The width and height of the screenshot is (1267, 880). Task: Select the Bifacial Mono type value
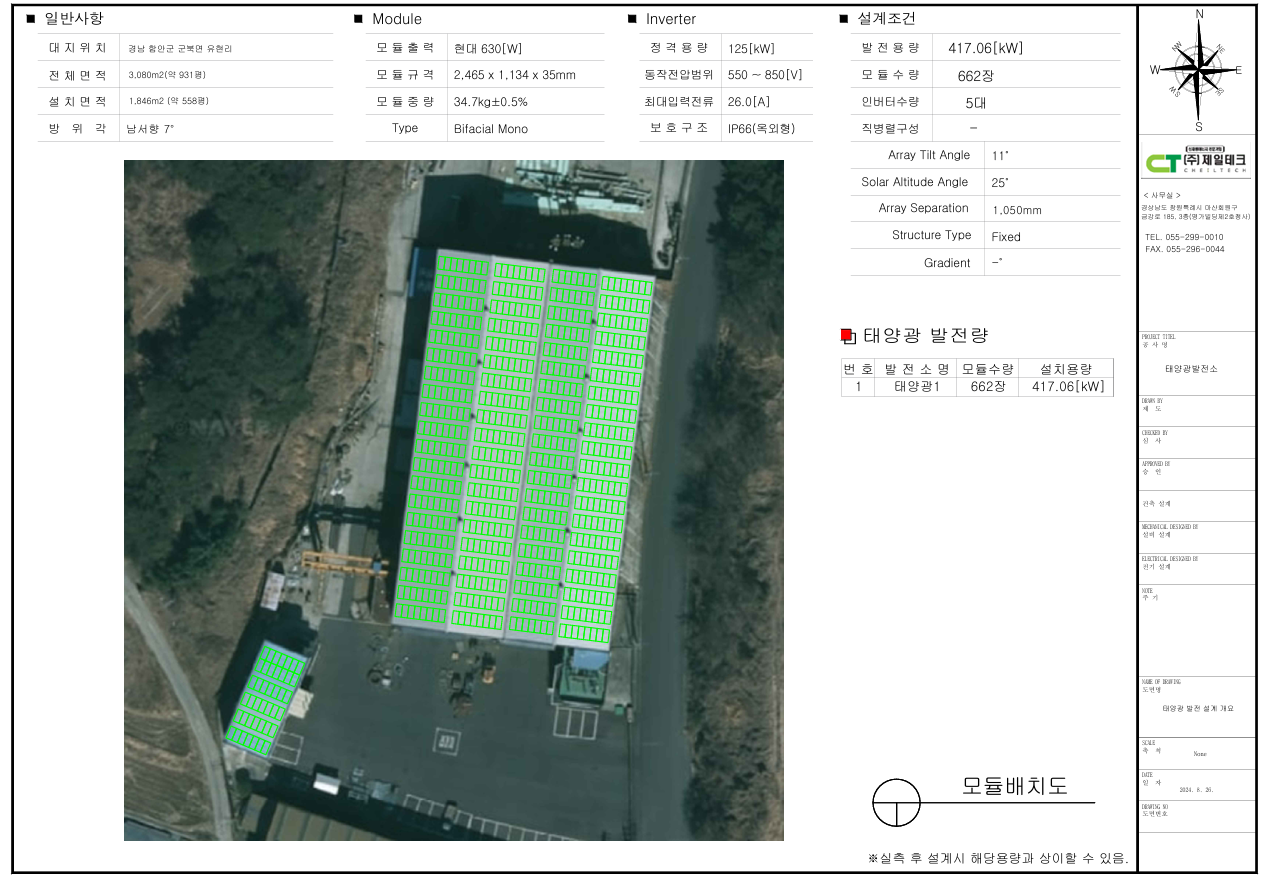[490, 129]
